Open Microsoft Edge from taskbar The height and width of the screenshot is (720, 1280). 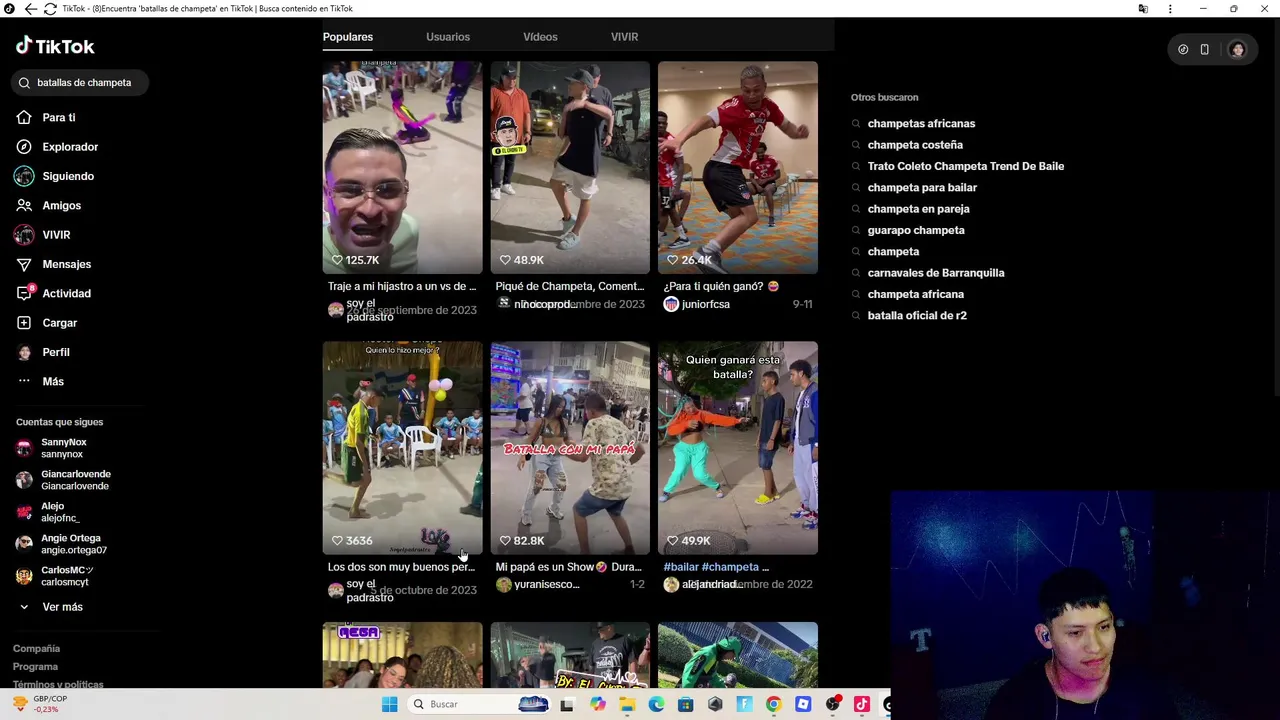[x=656, y=704]
